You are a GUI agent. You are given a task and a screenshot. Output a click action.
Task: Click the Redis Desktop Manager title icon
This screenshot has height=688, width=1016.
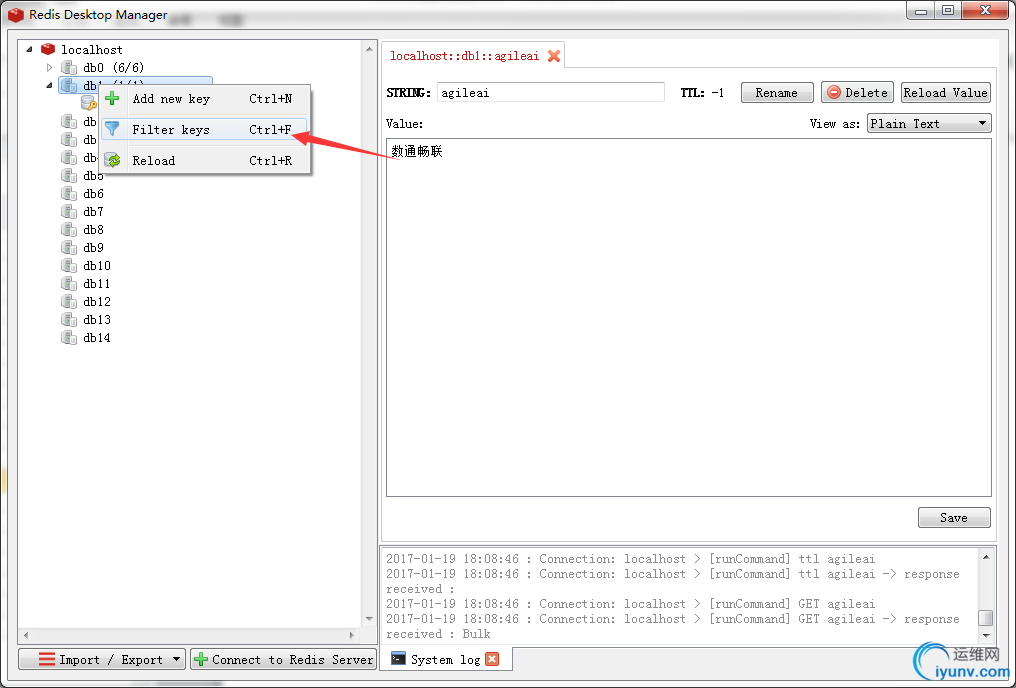(x=16, y=14)
